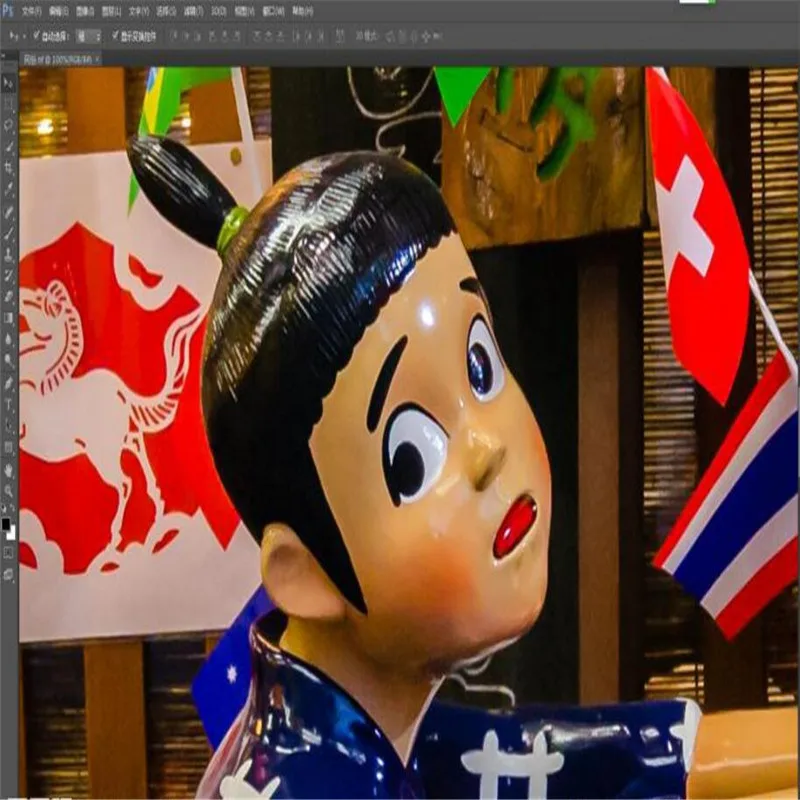
Task: Select the Path Selection tool
Action: 9,425
